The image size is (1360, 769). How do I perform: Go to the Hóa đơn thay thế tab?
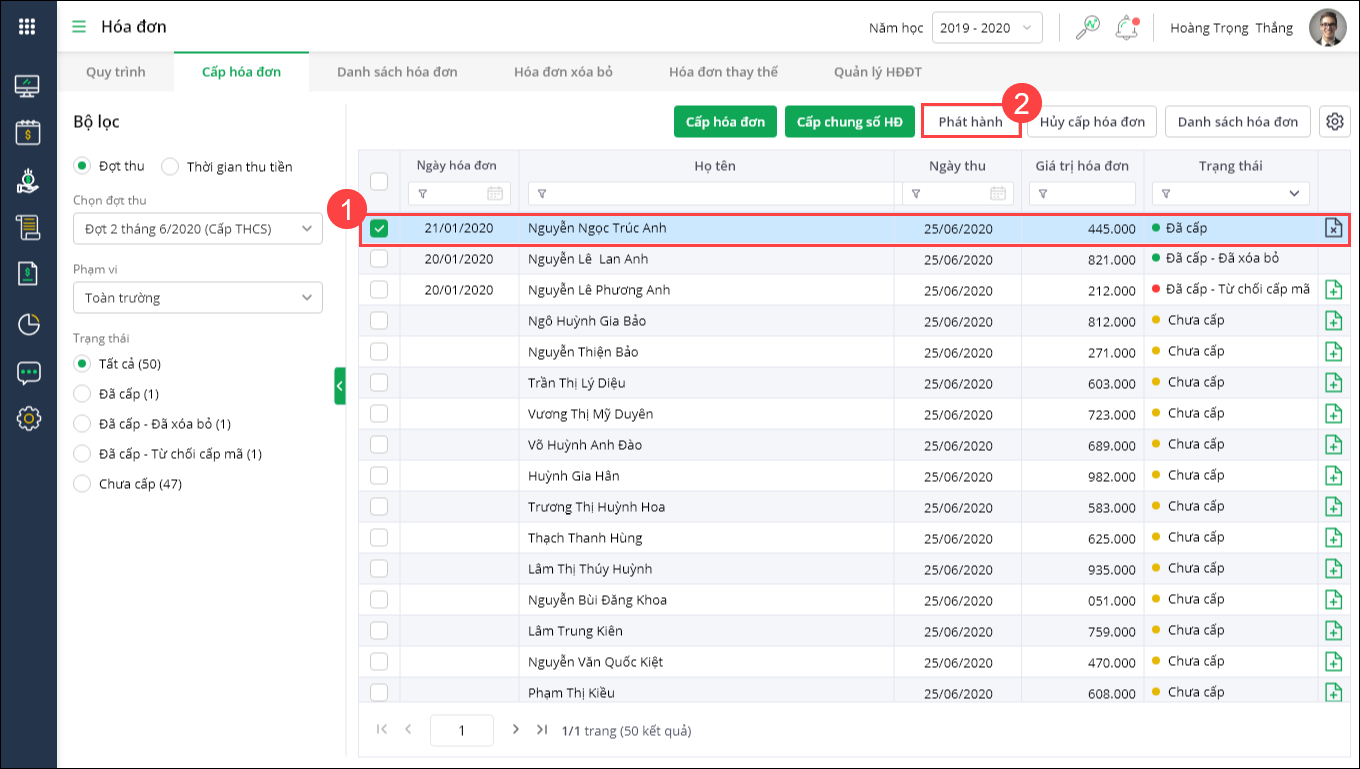(723, 72)
